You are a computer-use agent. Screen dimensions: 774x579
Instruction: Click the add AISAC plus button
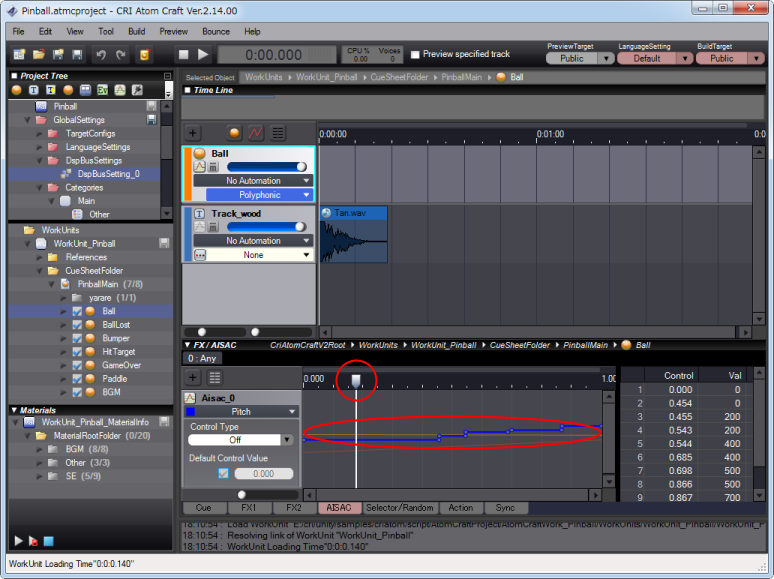tap(193, 377)
